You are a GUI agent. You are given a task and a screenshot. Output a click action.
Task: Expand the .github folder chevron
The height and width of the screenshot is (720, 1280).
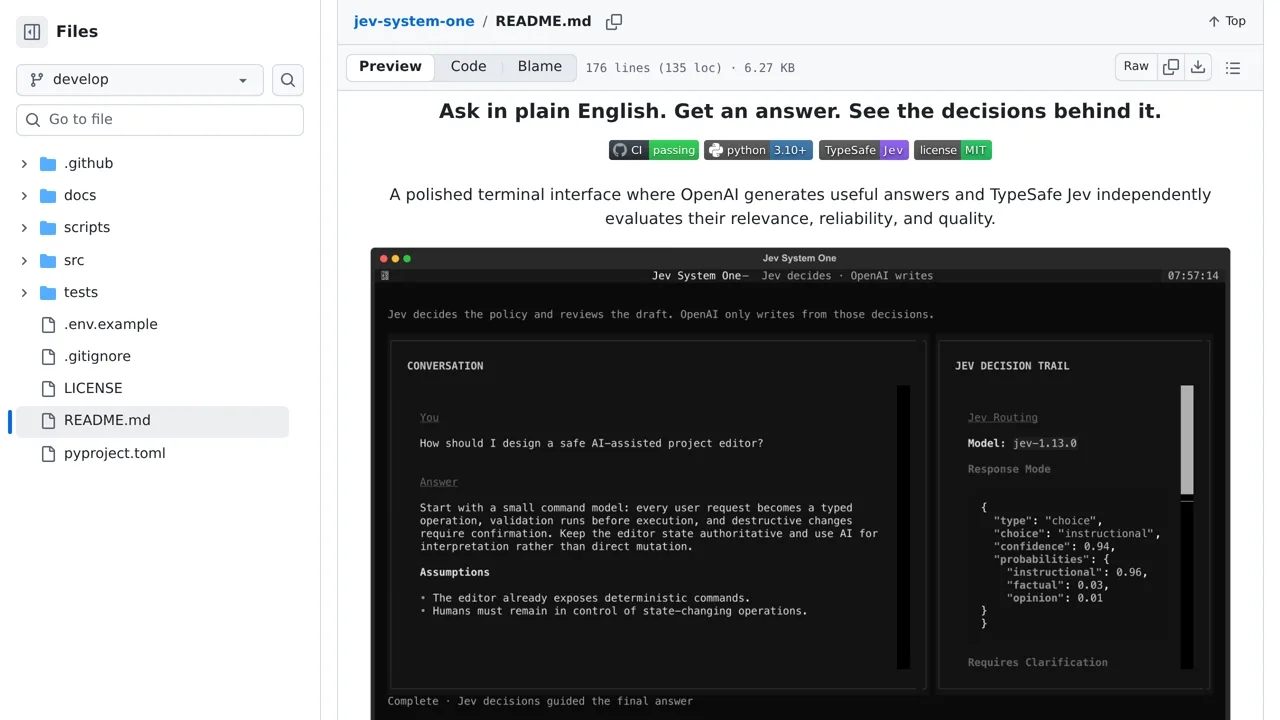click(x=24, y=163)
